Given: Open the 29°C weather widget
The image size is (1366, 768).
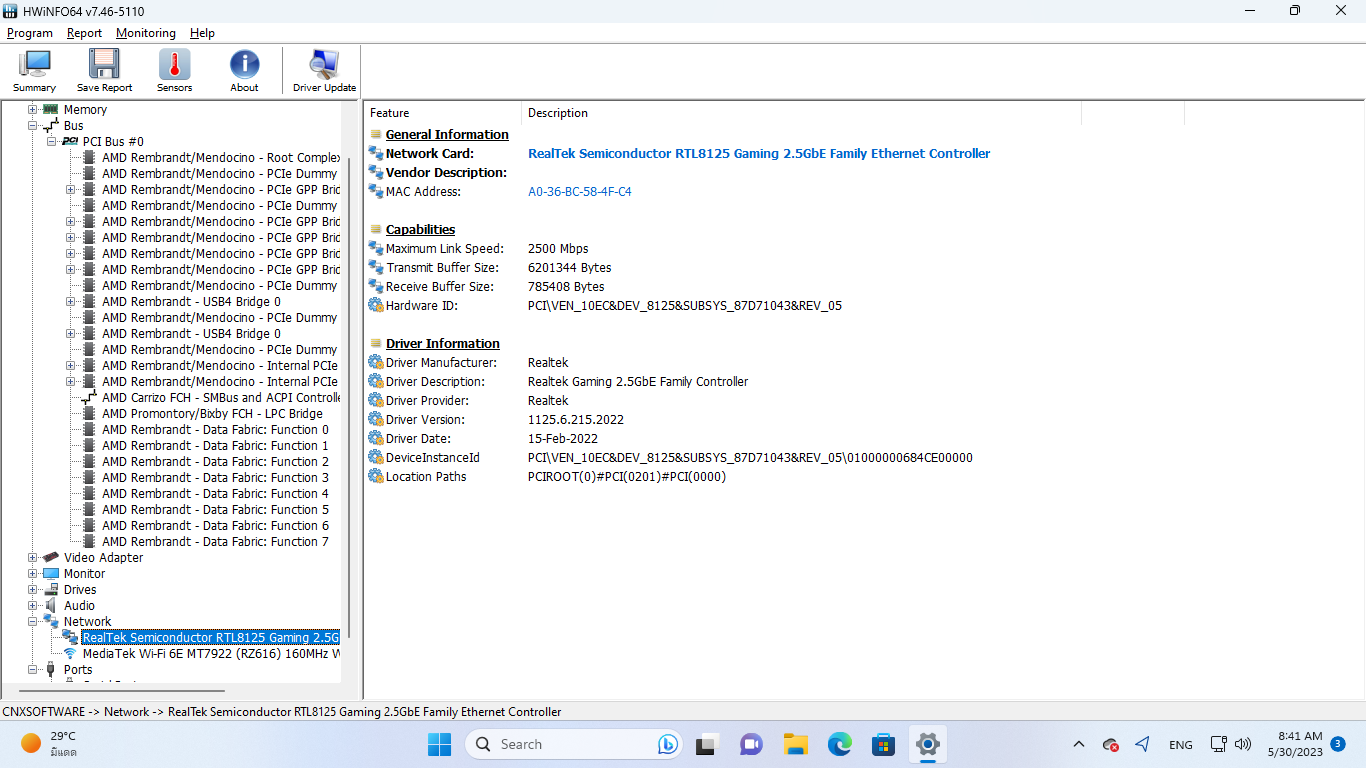Looking at the screenshot, I should click(x=50, y=744).
